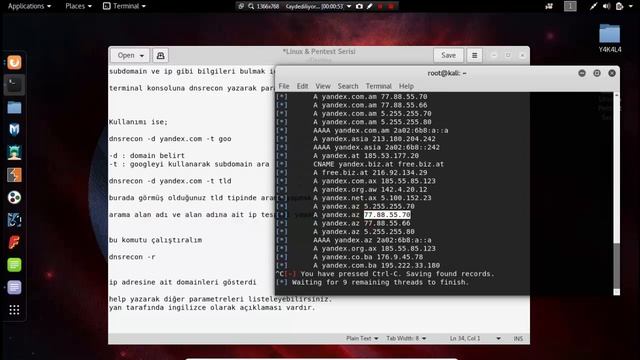Click the 'dnsrecon -r' line in gedit
This screenshot has height=360, width=640.
point(132,257)
